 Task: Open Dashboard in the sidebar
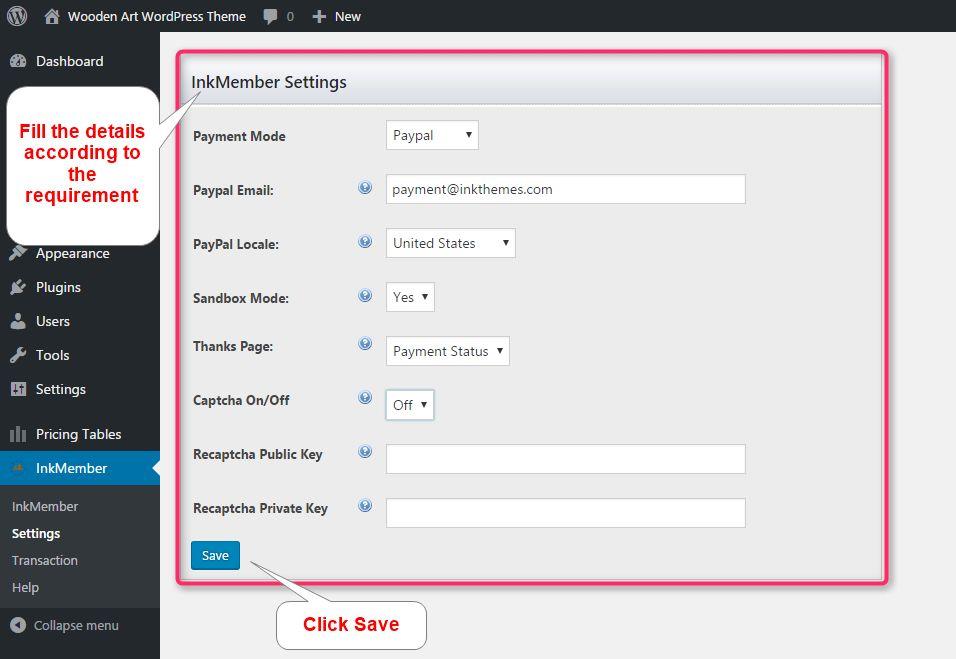(70, 61)
